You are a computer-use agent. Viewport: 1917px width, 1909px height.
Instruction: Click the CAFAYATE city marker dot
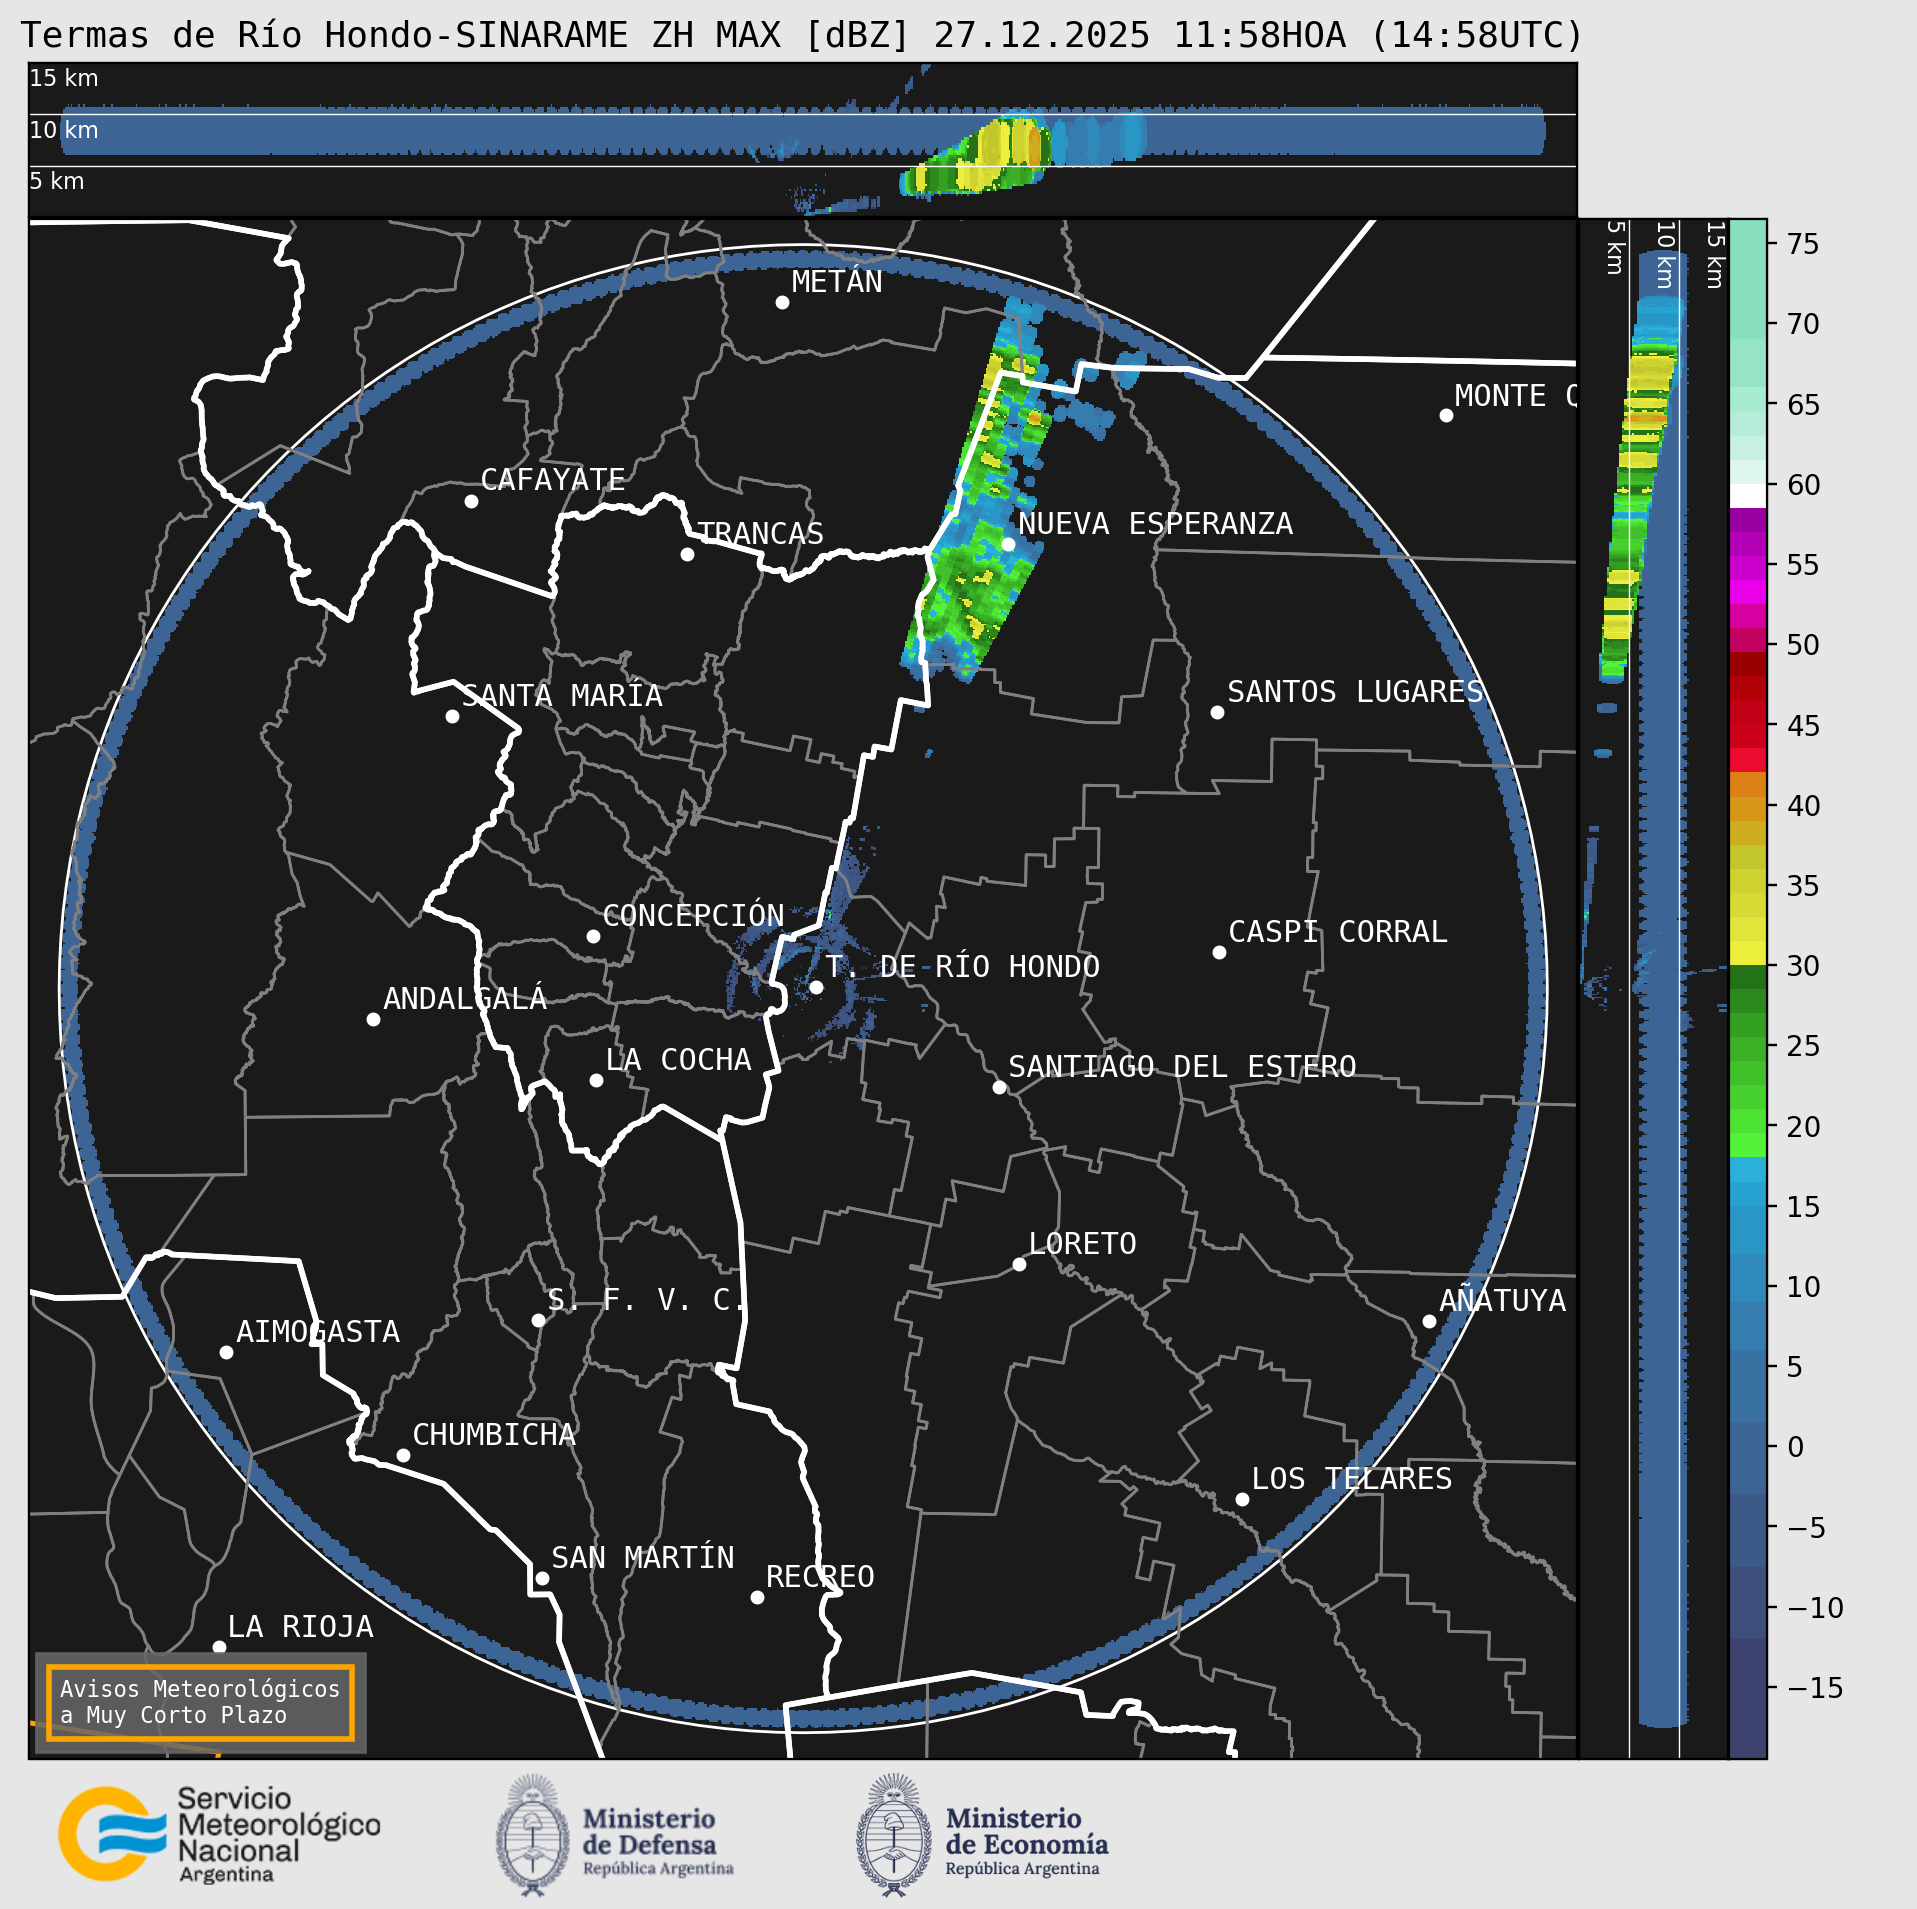click(x=471, y=501)
